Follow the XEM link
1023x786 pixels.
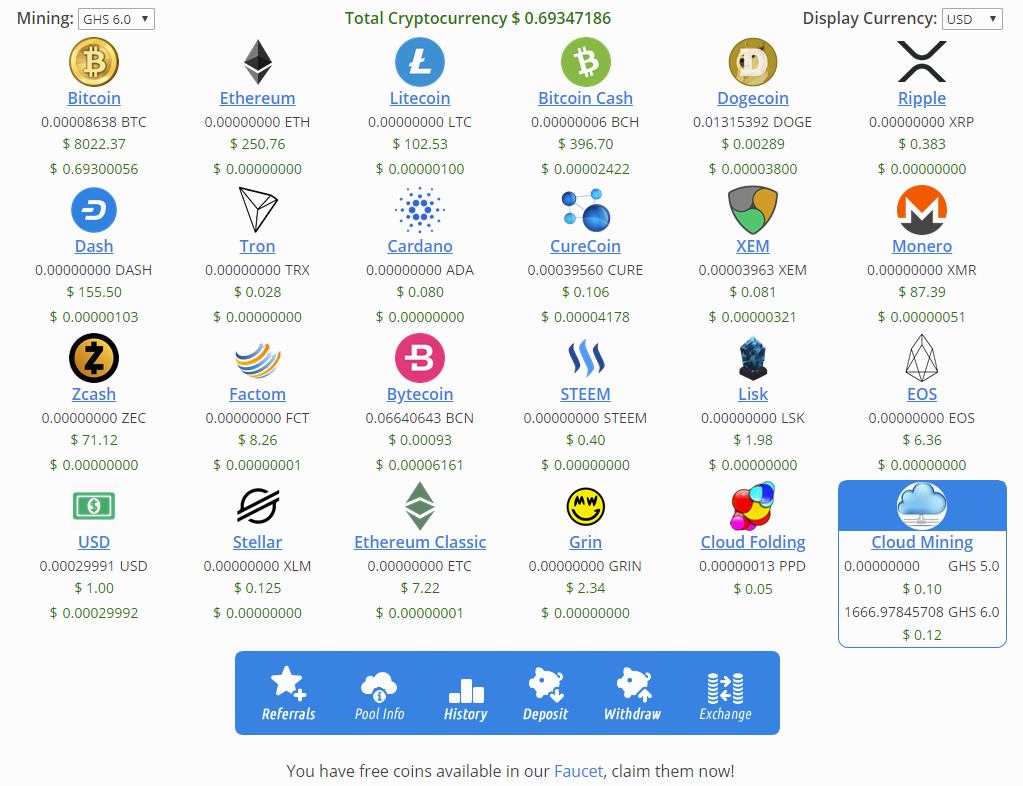752,247
